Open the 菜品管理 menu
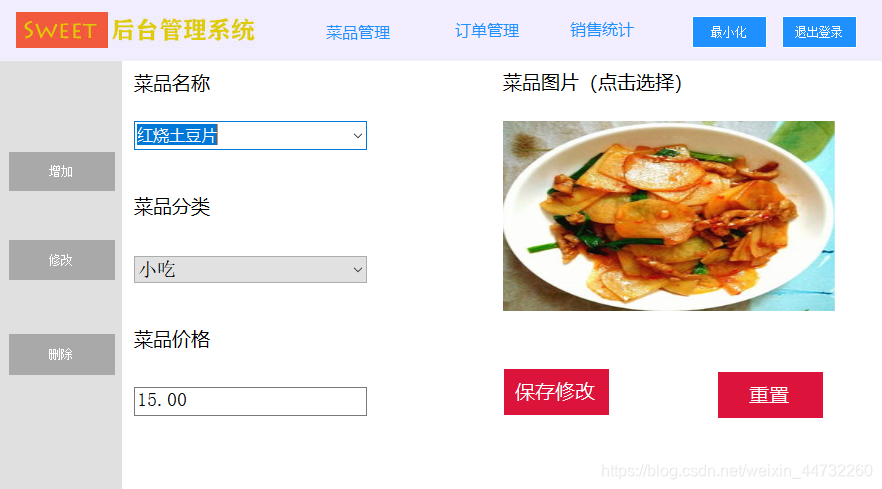This screenshot has height=489, width=882. coord(358,32)
